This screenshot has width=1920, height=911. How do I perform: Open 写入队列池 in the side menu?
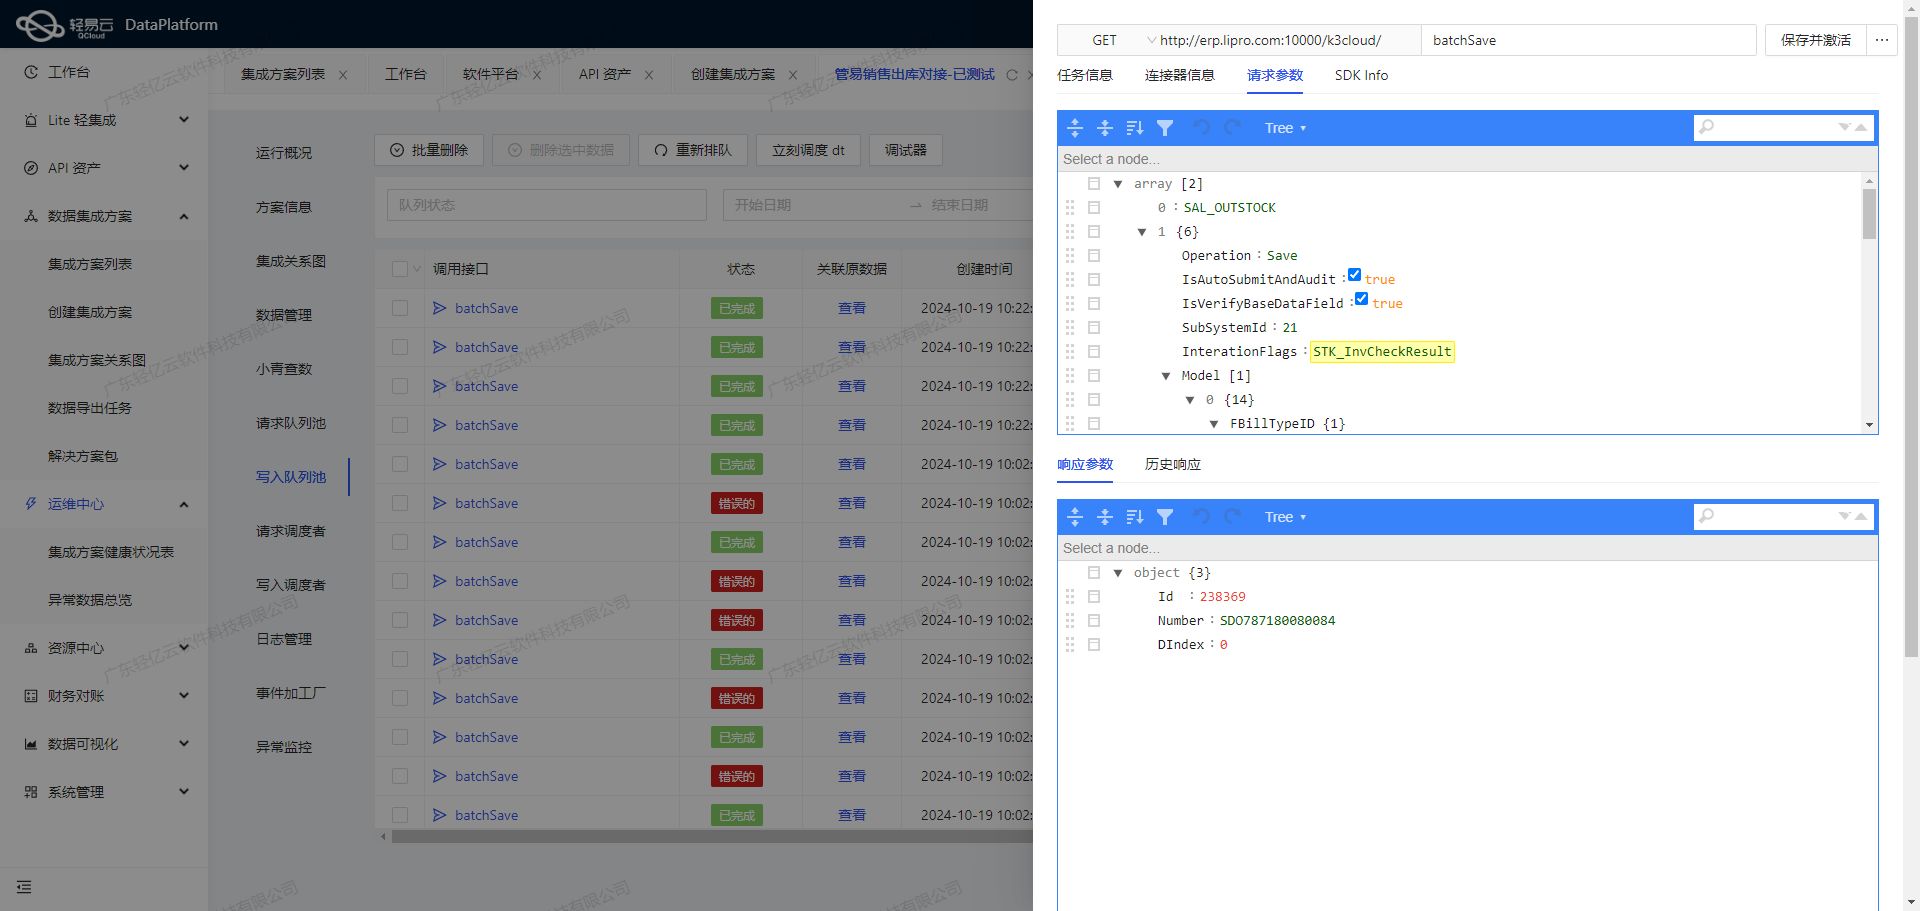(291, 477)
